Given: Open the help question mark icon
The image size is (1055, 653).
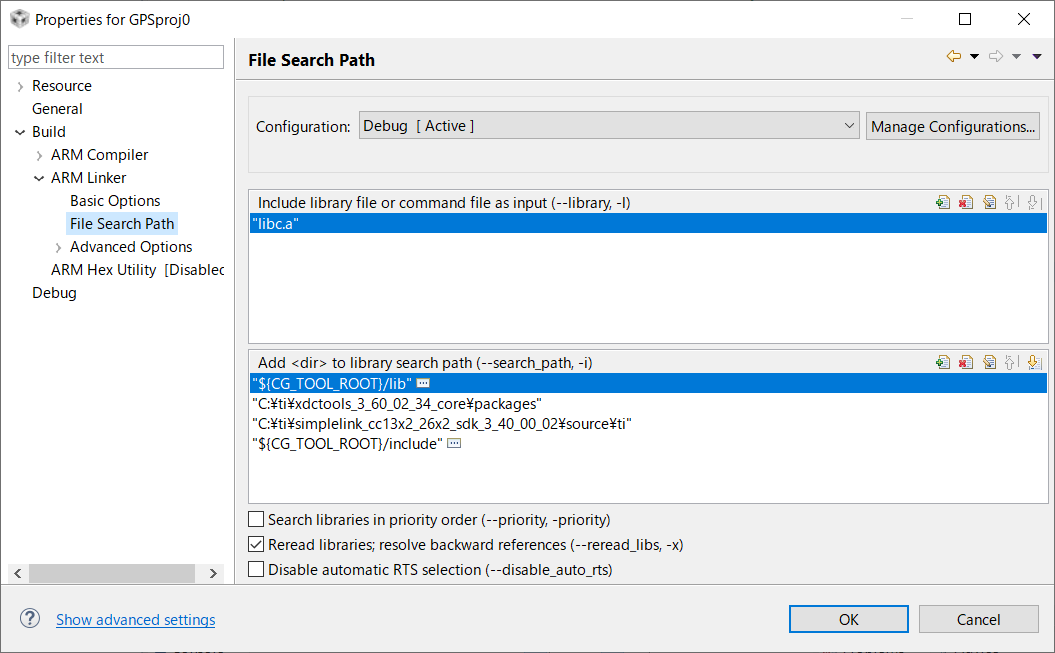Looking at the screenshot, I should coord(30,619).
